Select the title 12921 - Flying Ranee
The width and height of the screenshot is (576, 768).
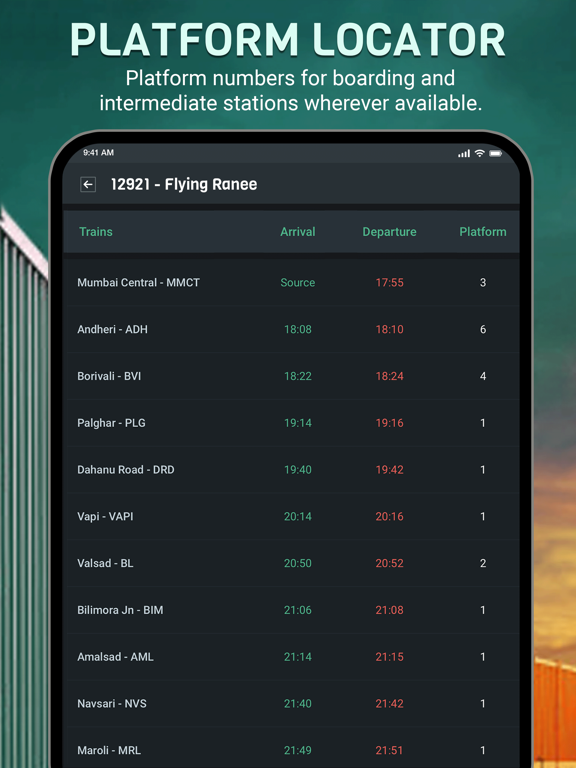click(184, 185)
